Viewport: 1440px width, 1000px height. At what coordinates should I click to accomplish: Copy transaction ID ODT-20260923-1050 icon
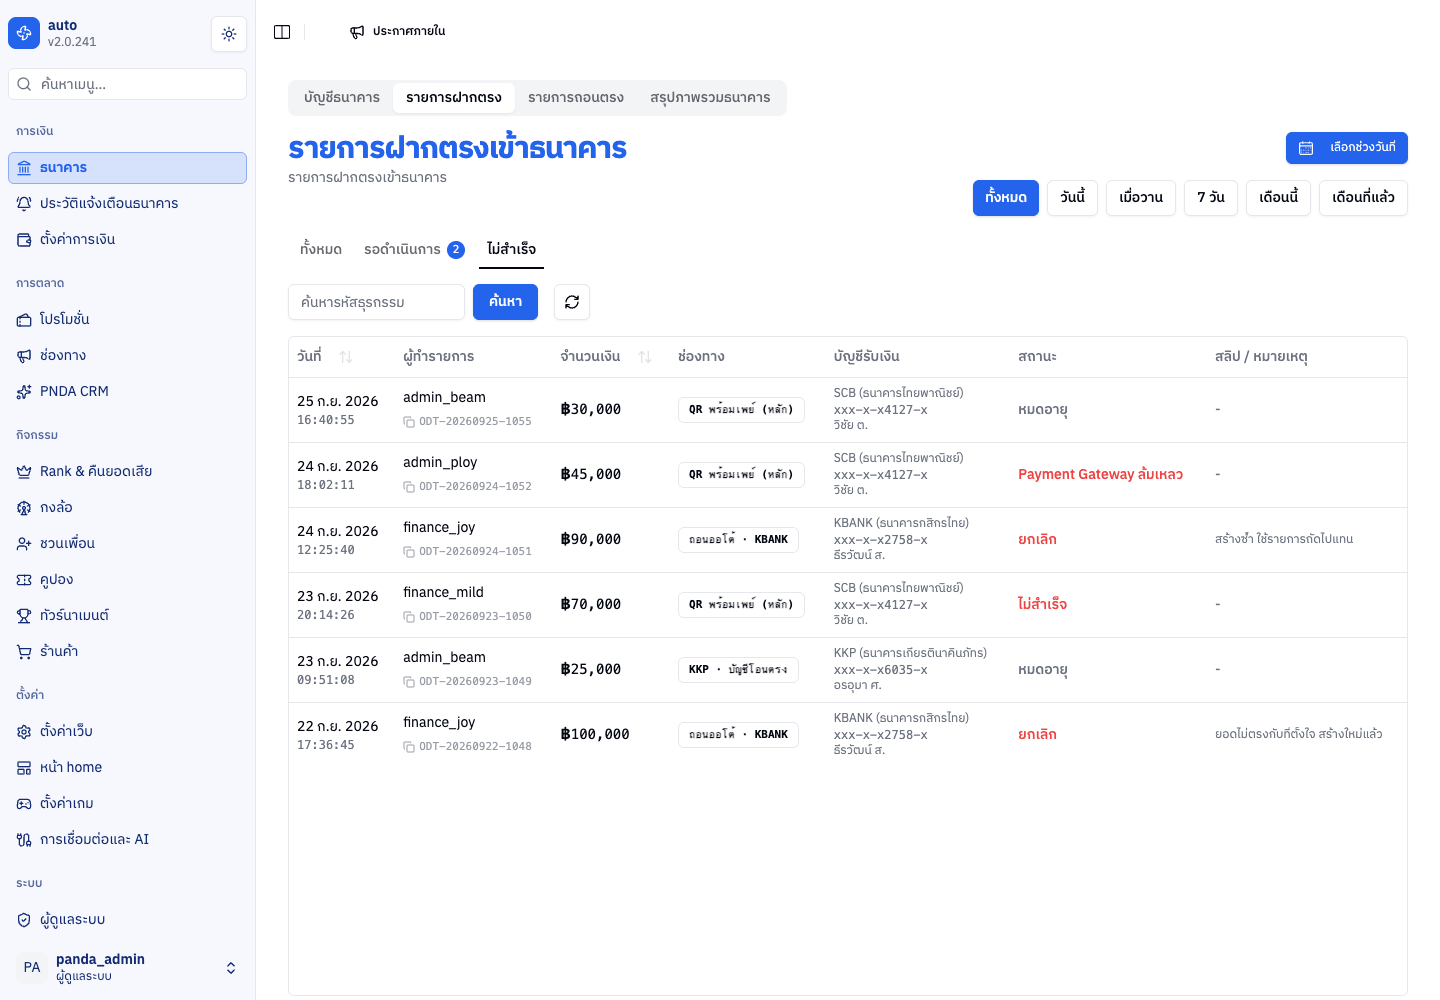pos(409,617)
